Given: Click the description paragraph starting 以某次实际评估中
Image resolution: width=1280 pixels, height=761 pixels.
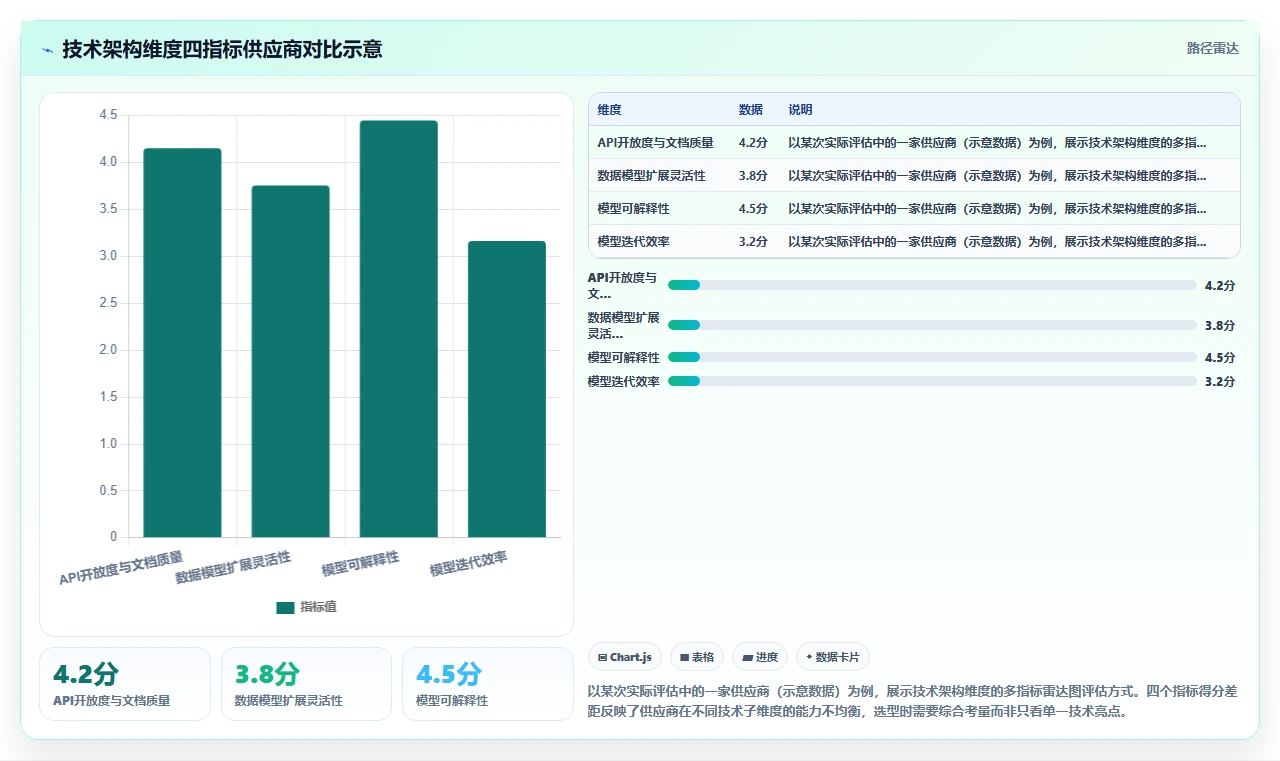Looking at the screenshot, I should coord(913,701).
